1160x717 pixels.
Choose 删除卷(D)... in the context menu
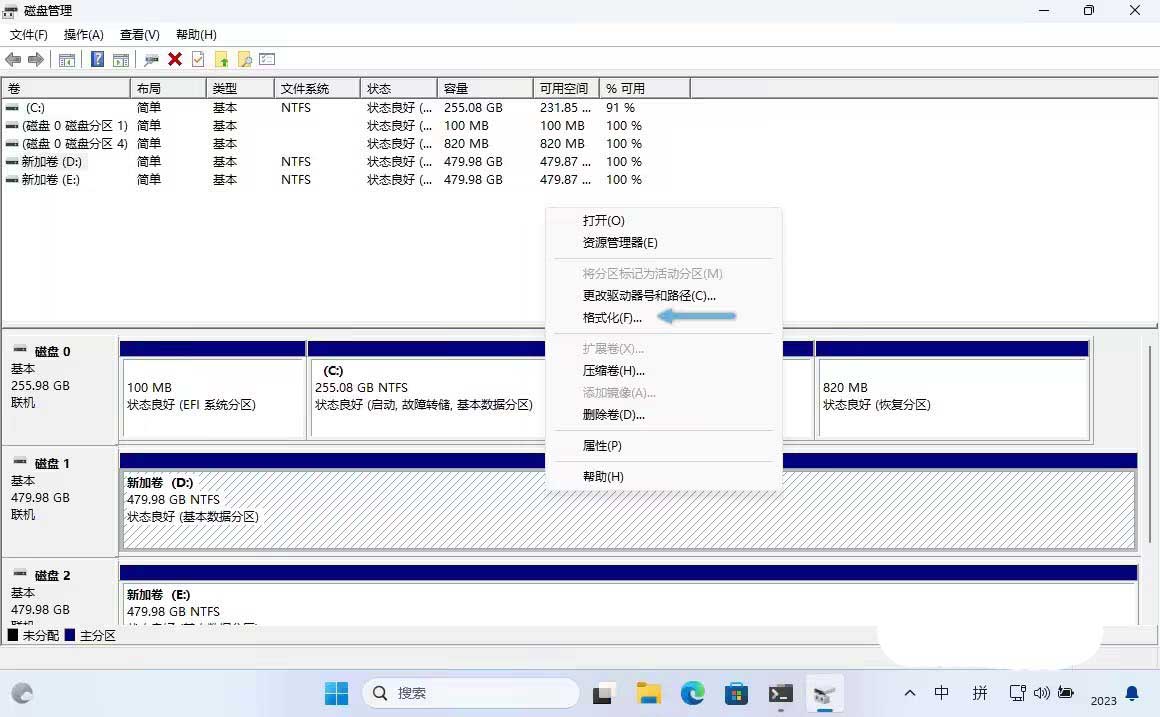pos(664,415)
